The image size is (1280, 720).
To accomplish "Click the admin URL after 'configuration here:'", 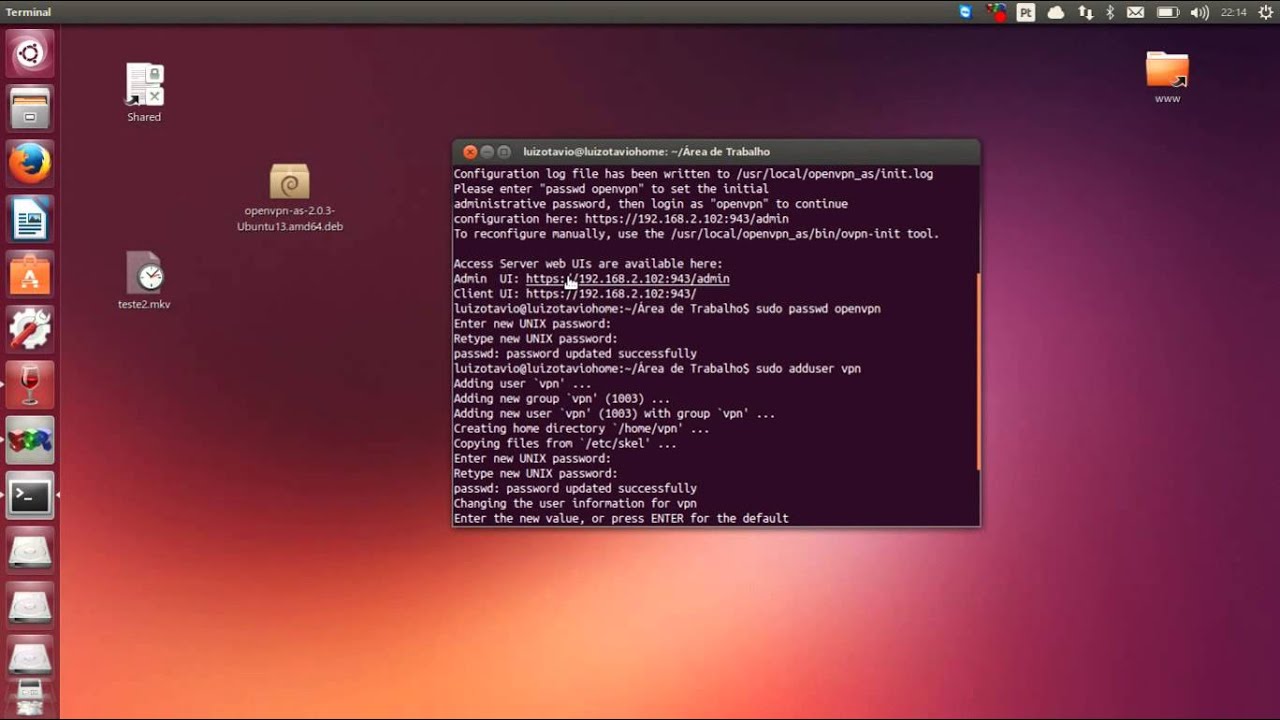I will (687, 219).
